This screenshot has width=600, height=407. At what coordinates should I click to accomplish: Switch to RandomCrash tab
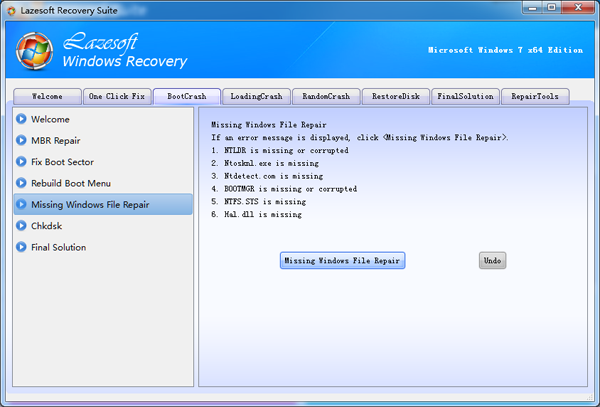click(x=326, y=96)
